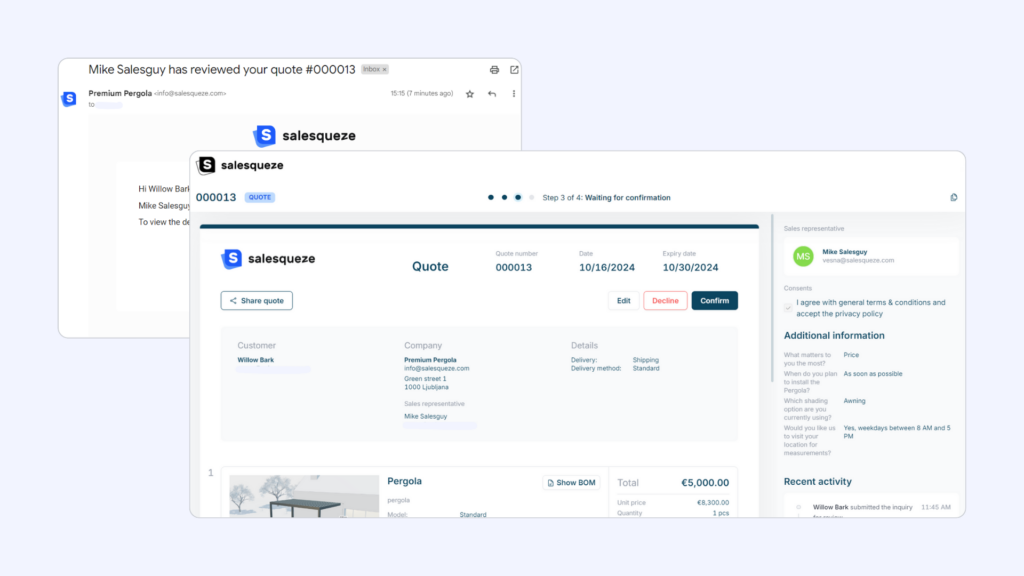Decline the quote
This screenshot has width=1024, height=576.
click(665, 300)
